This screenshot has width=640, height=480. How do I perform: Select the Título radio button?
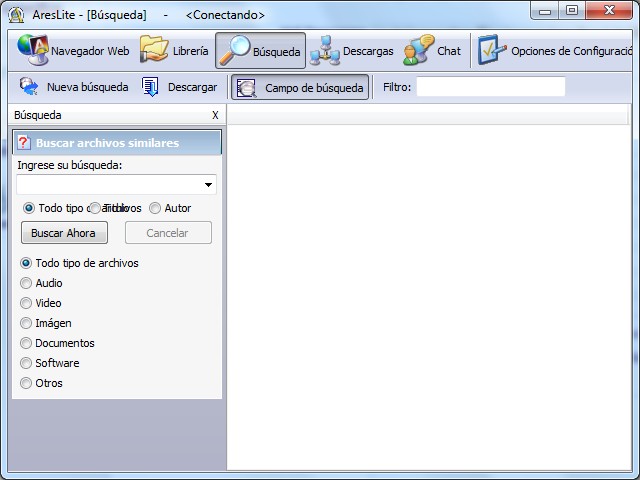click(95, 208)
